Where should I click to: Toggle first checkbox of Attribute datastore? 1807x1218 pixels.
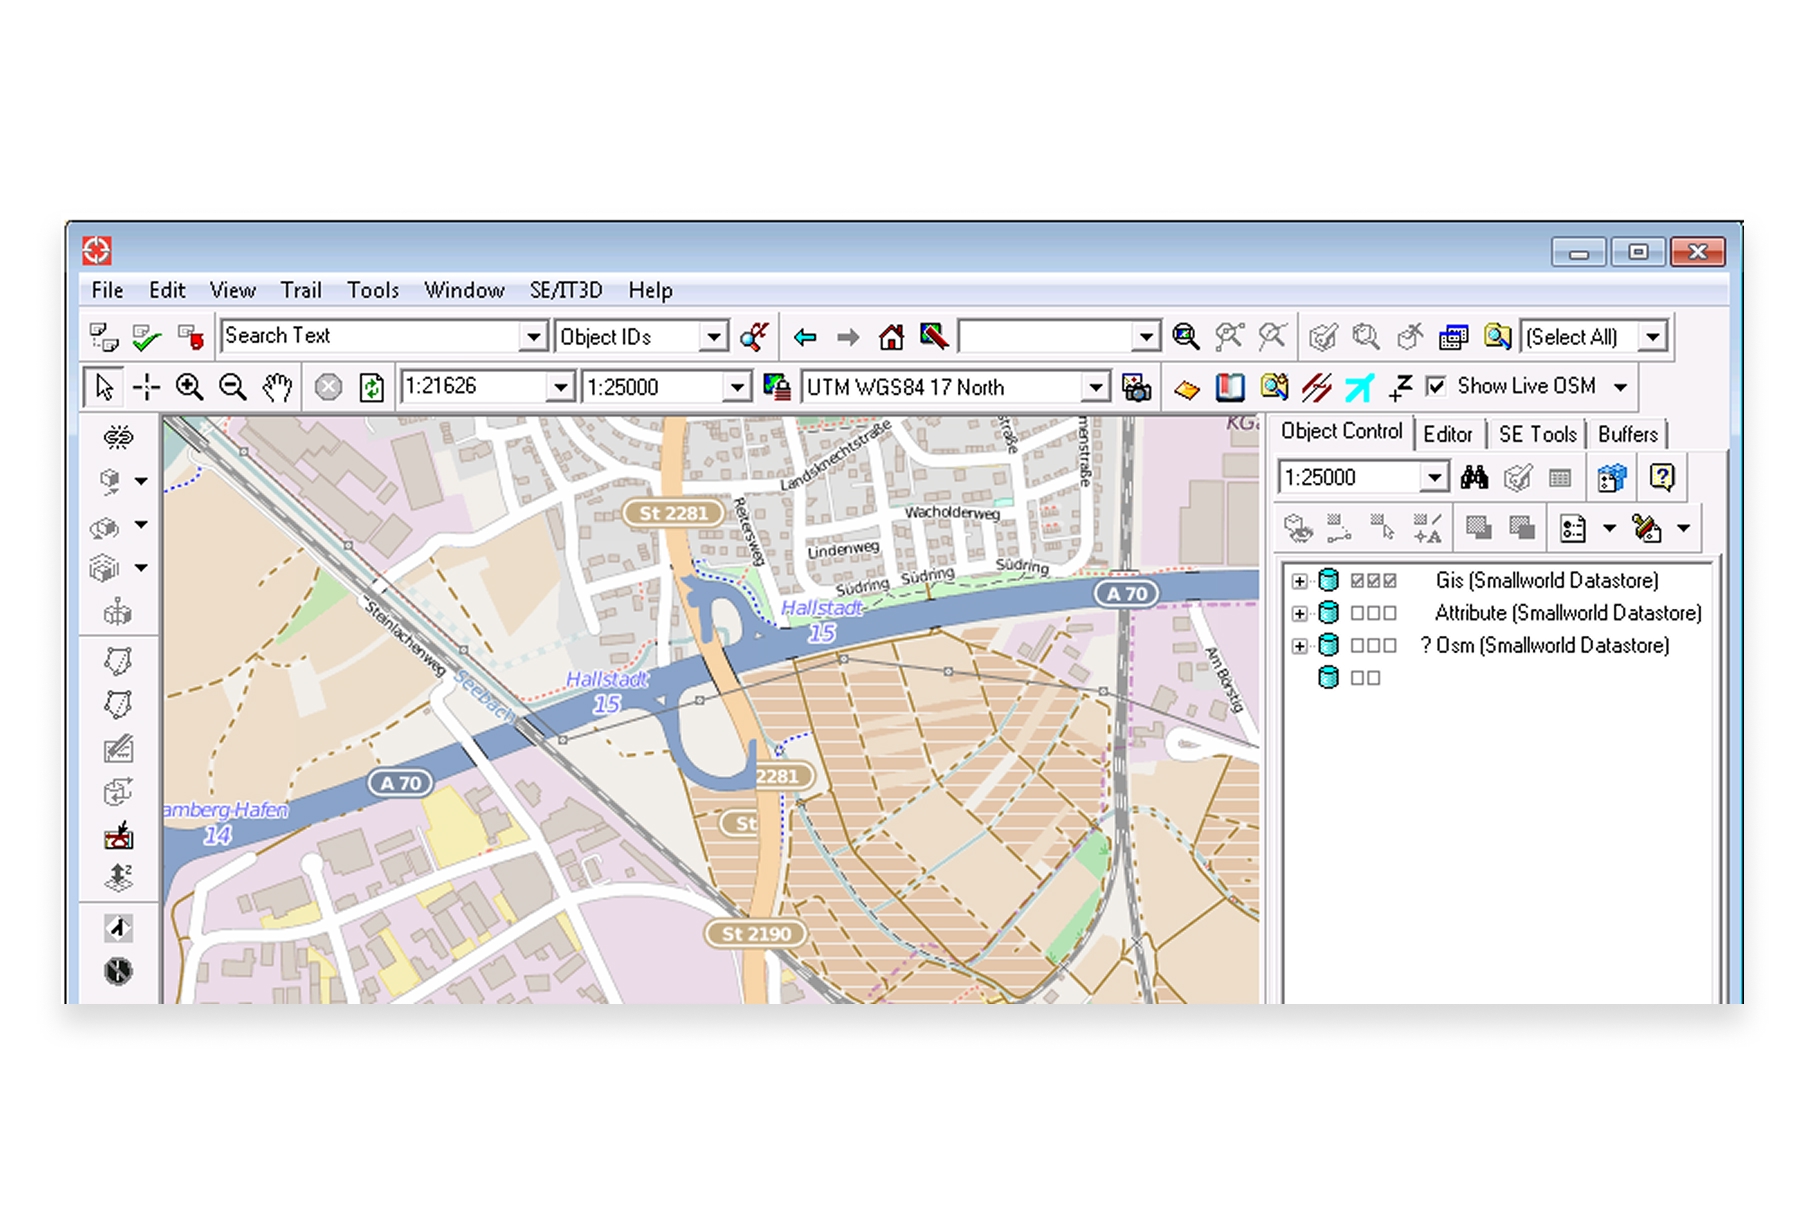click(x=1357, y=613)
